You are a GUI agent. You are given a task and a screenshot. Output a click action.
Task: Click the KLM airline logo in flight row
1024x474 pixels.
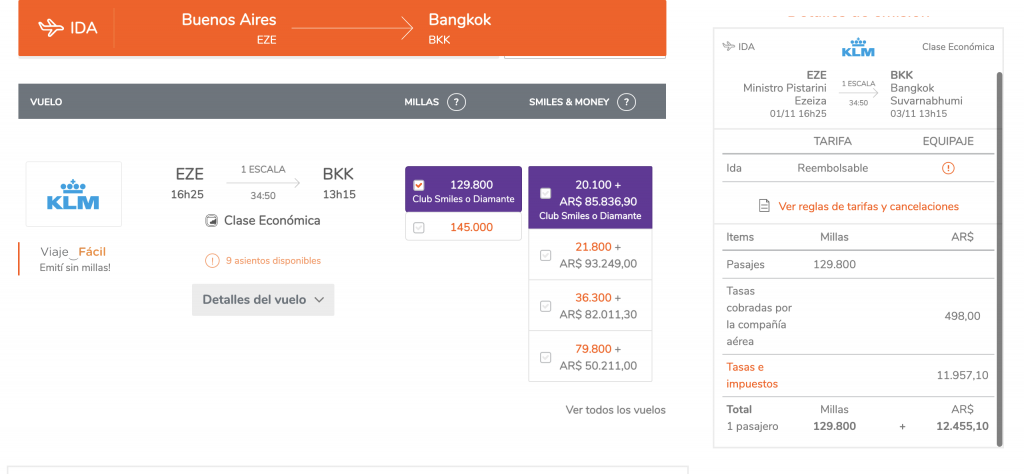pyautogui.click(x=73, y=194)
